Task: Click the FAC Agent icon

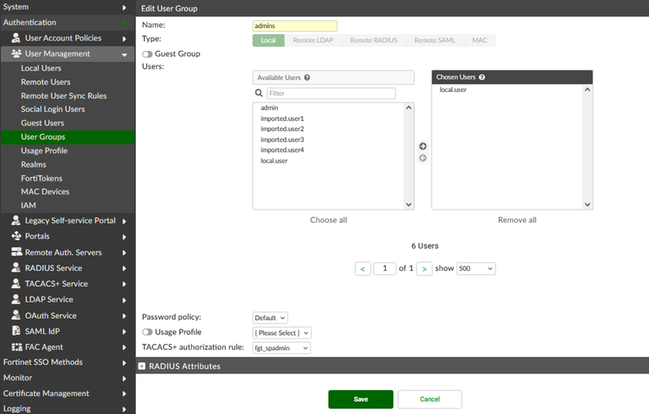Action: click(x=17, y=347)
